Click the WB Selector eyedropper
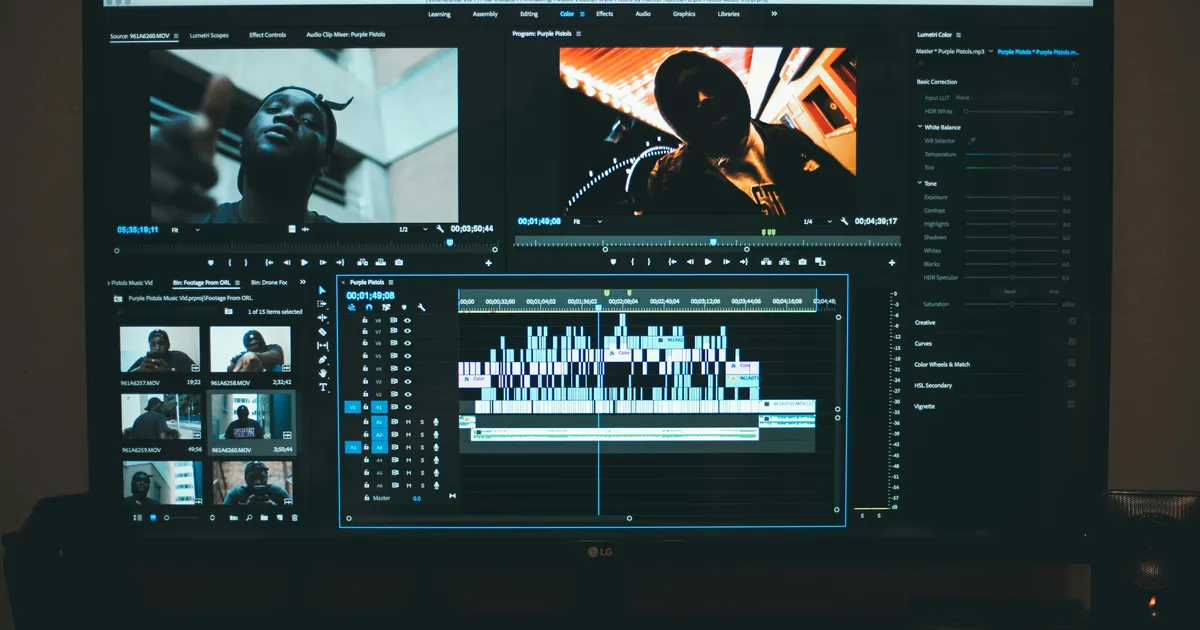 pos(971,141)
